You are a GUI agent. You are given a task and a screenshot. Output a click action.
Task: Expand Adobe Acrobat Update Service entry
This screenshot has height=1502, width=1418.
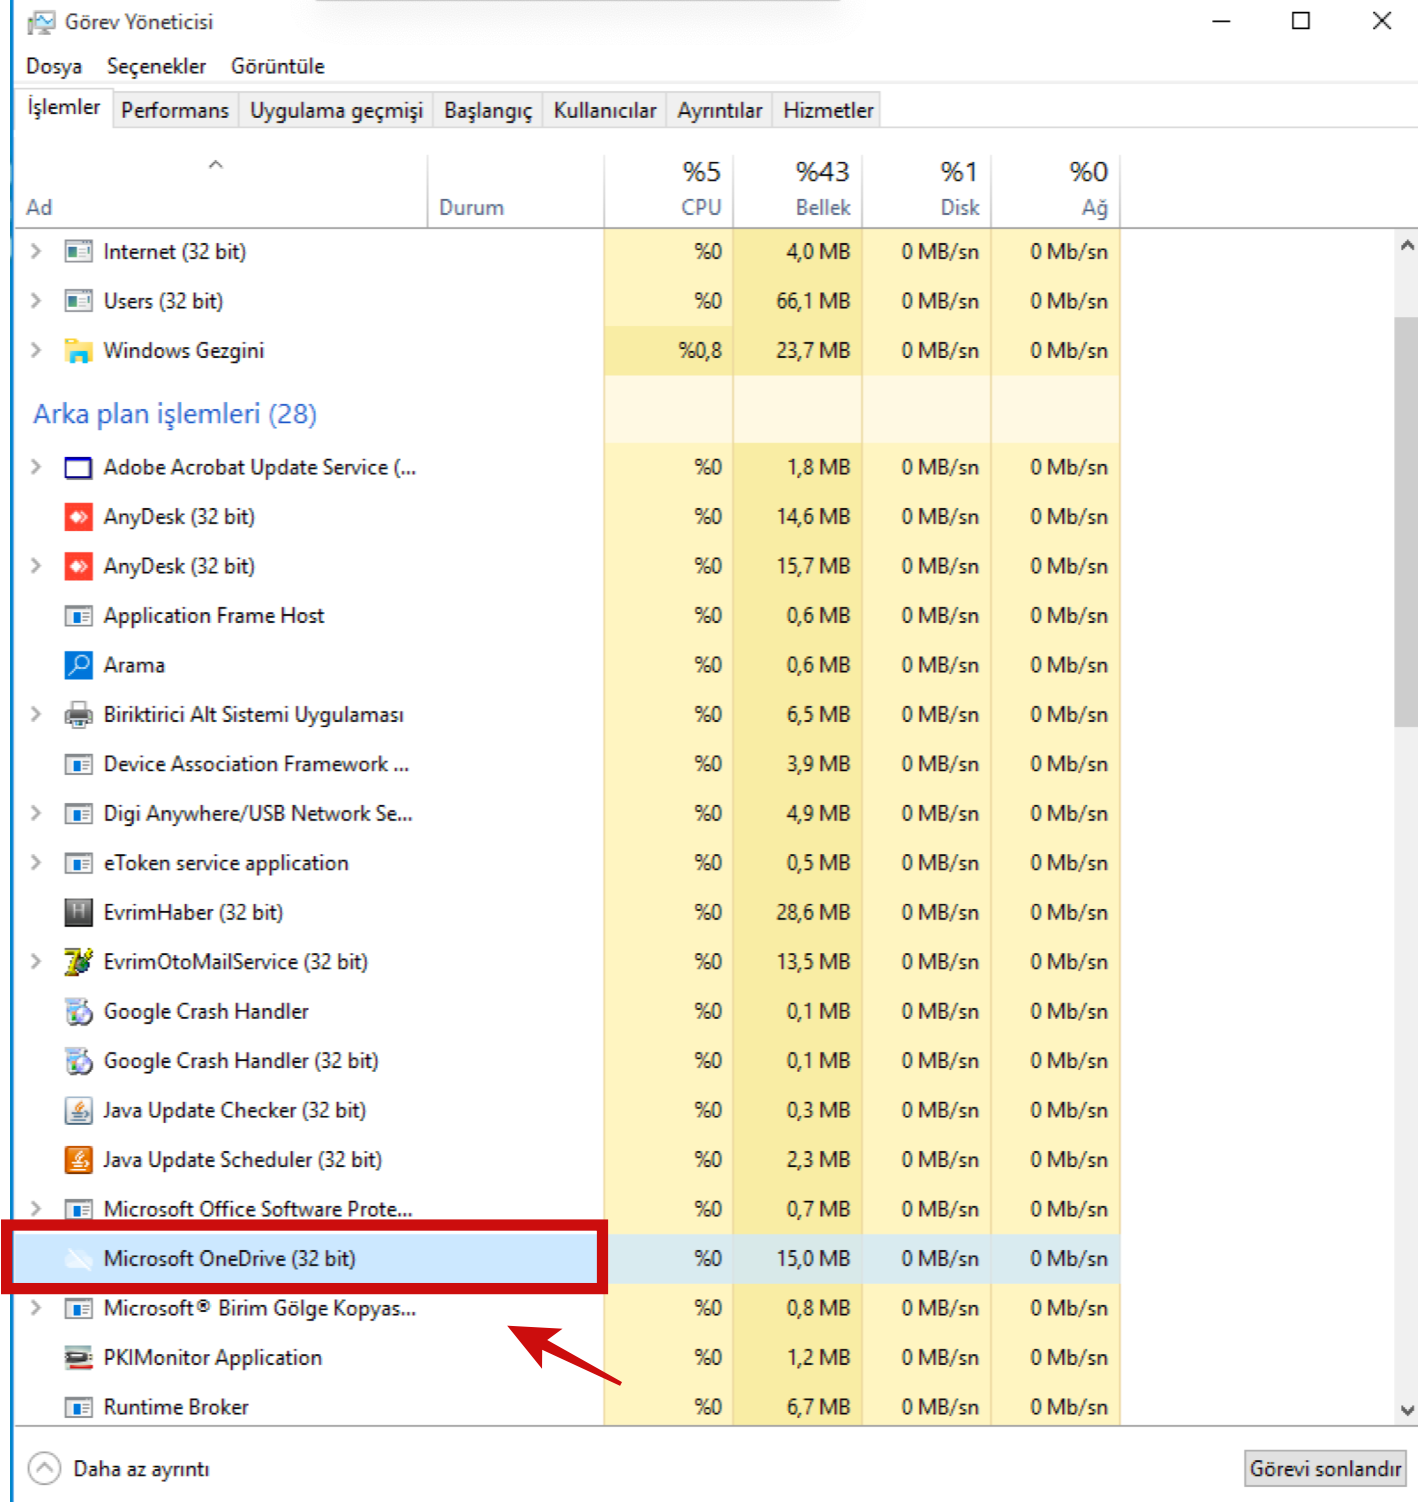pyautogui.click(x=36, y=467)
